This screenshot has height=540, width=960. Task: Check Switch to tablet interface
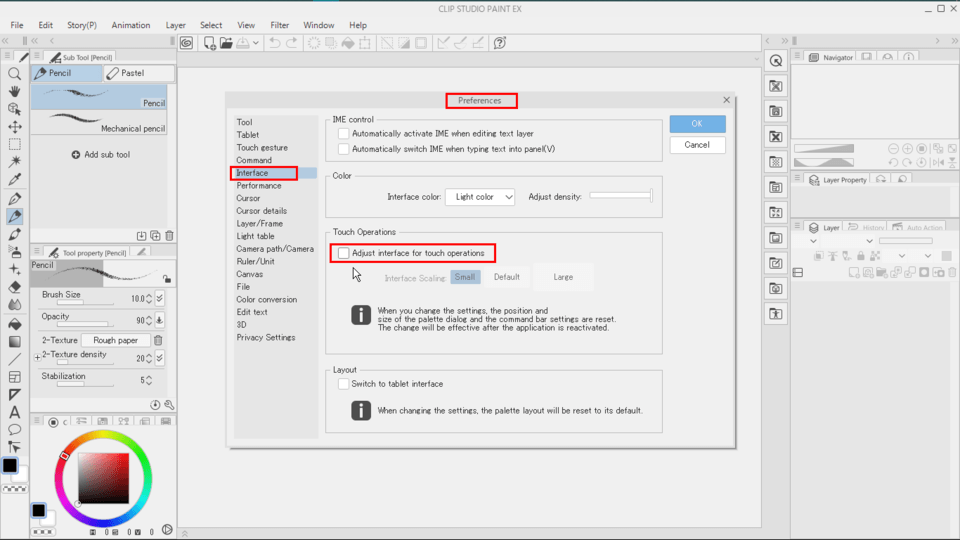click(x=343, y=384)
